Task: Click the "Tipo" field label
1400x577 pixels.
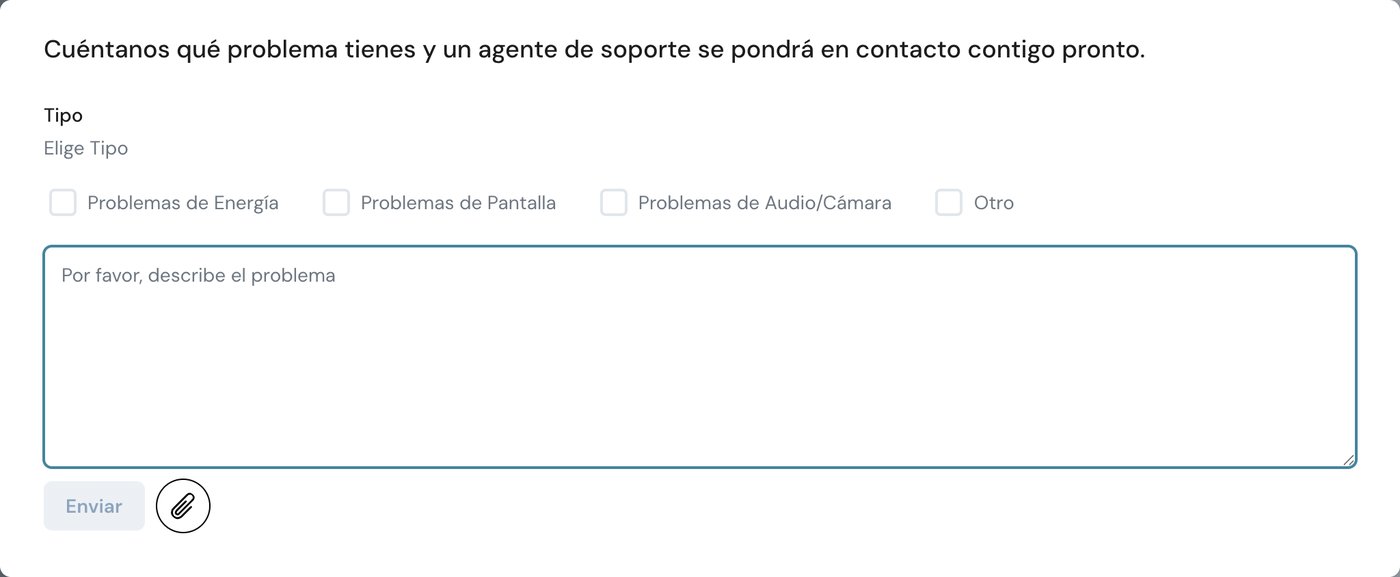Action: pos(63,116)
